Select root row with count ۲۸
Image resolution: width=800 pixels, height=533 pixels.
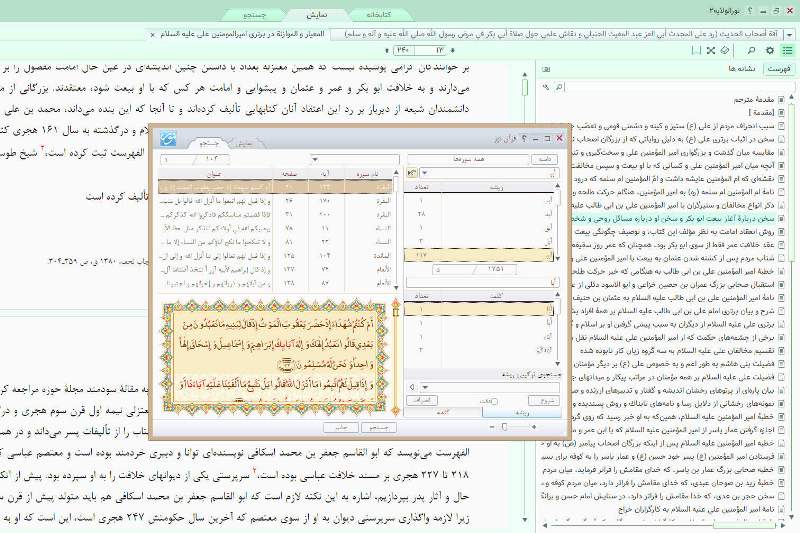pos(480,214)
